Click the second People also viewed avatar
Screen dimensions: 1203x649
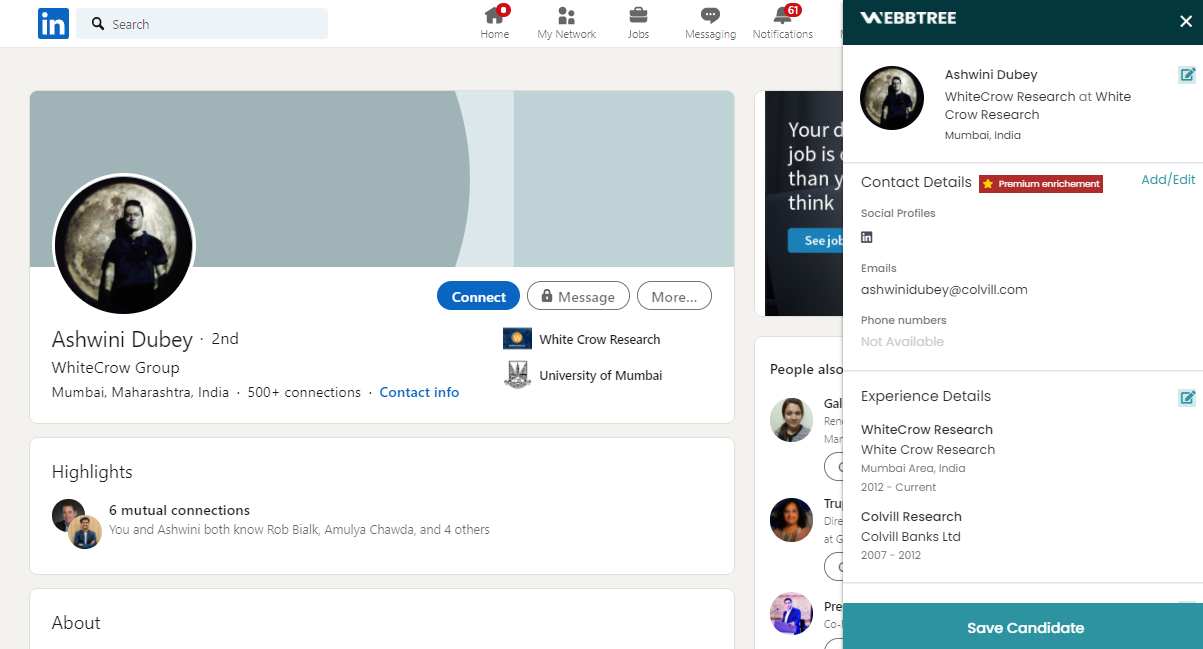point(791,520)
